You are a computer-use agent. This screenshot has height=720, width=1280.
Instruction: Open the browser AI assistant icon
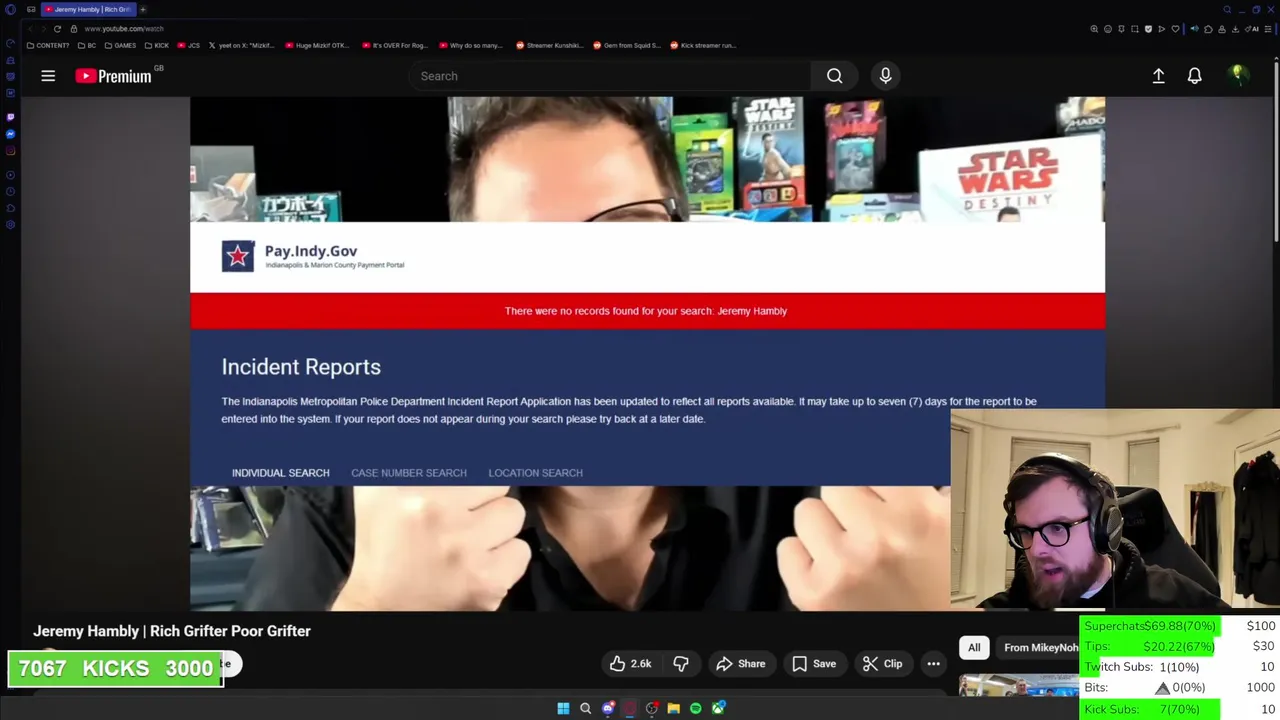(1252, 29)
